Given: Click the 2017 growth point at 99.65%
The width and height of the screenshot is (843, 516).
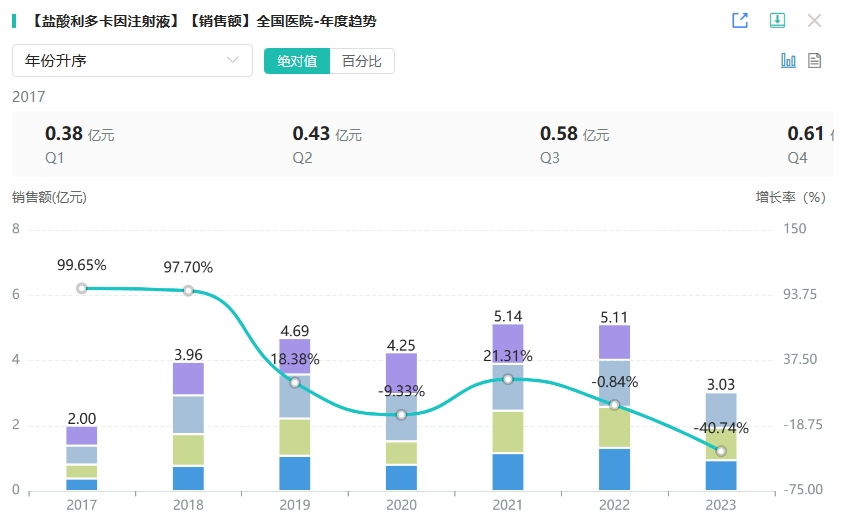Looking at the screenshot, I should [82, 288].
